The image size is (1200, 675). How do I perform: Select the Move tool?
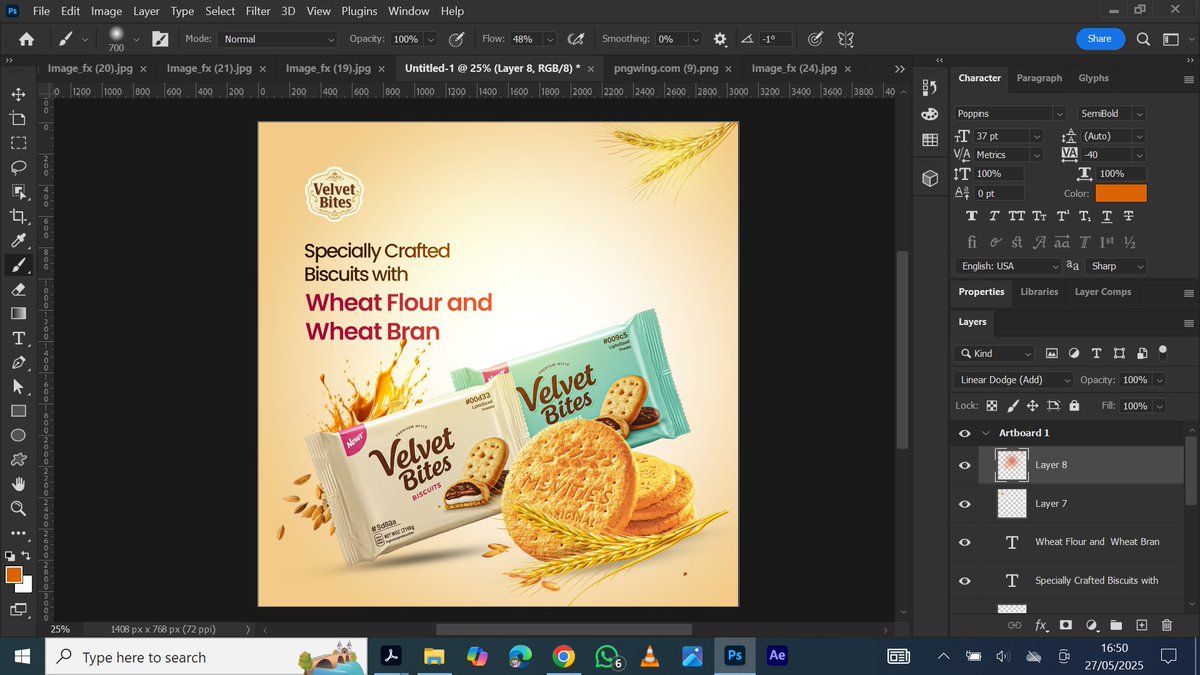18,94
